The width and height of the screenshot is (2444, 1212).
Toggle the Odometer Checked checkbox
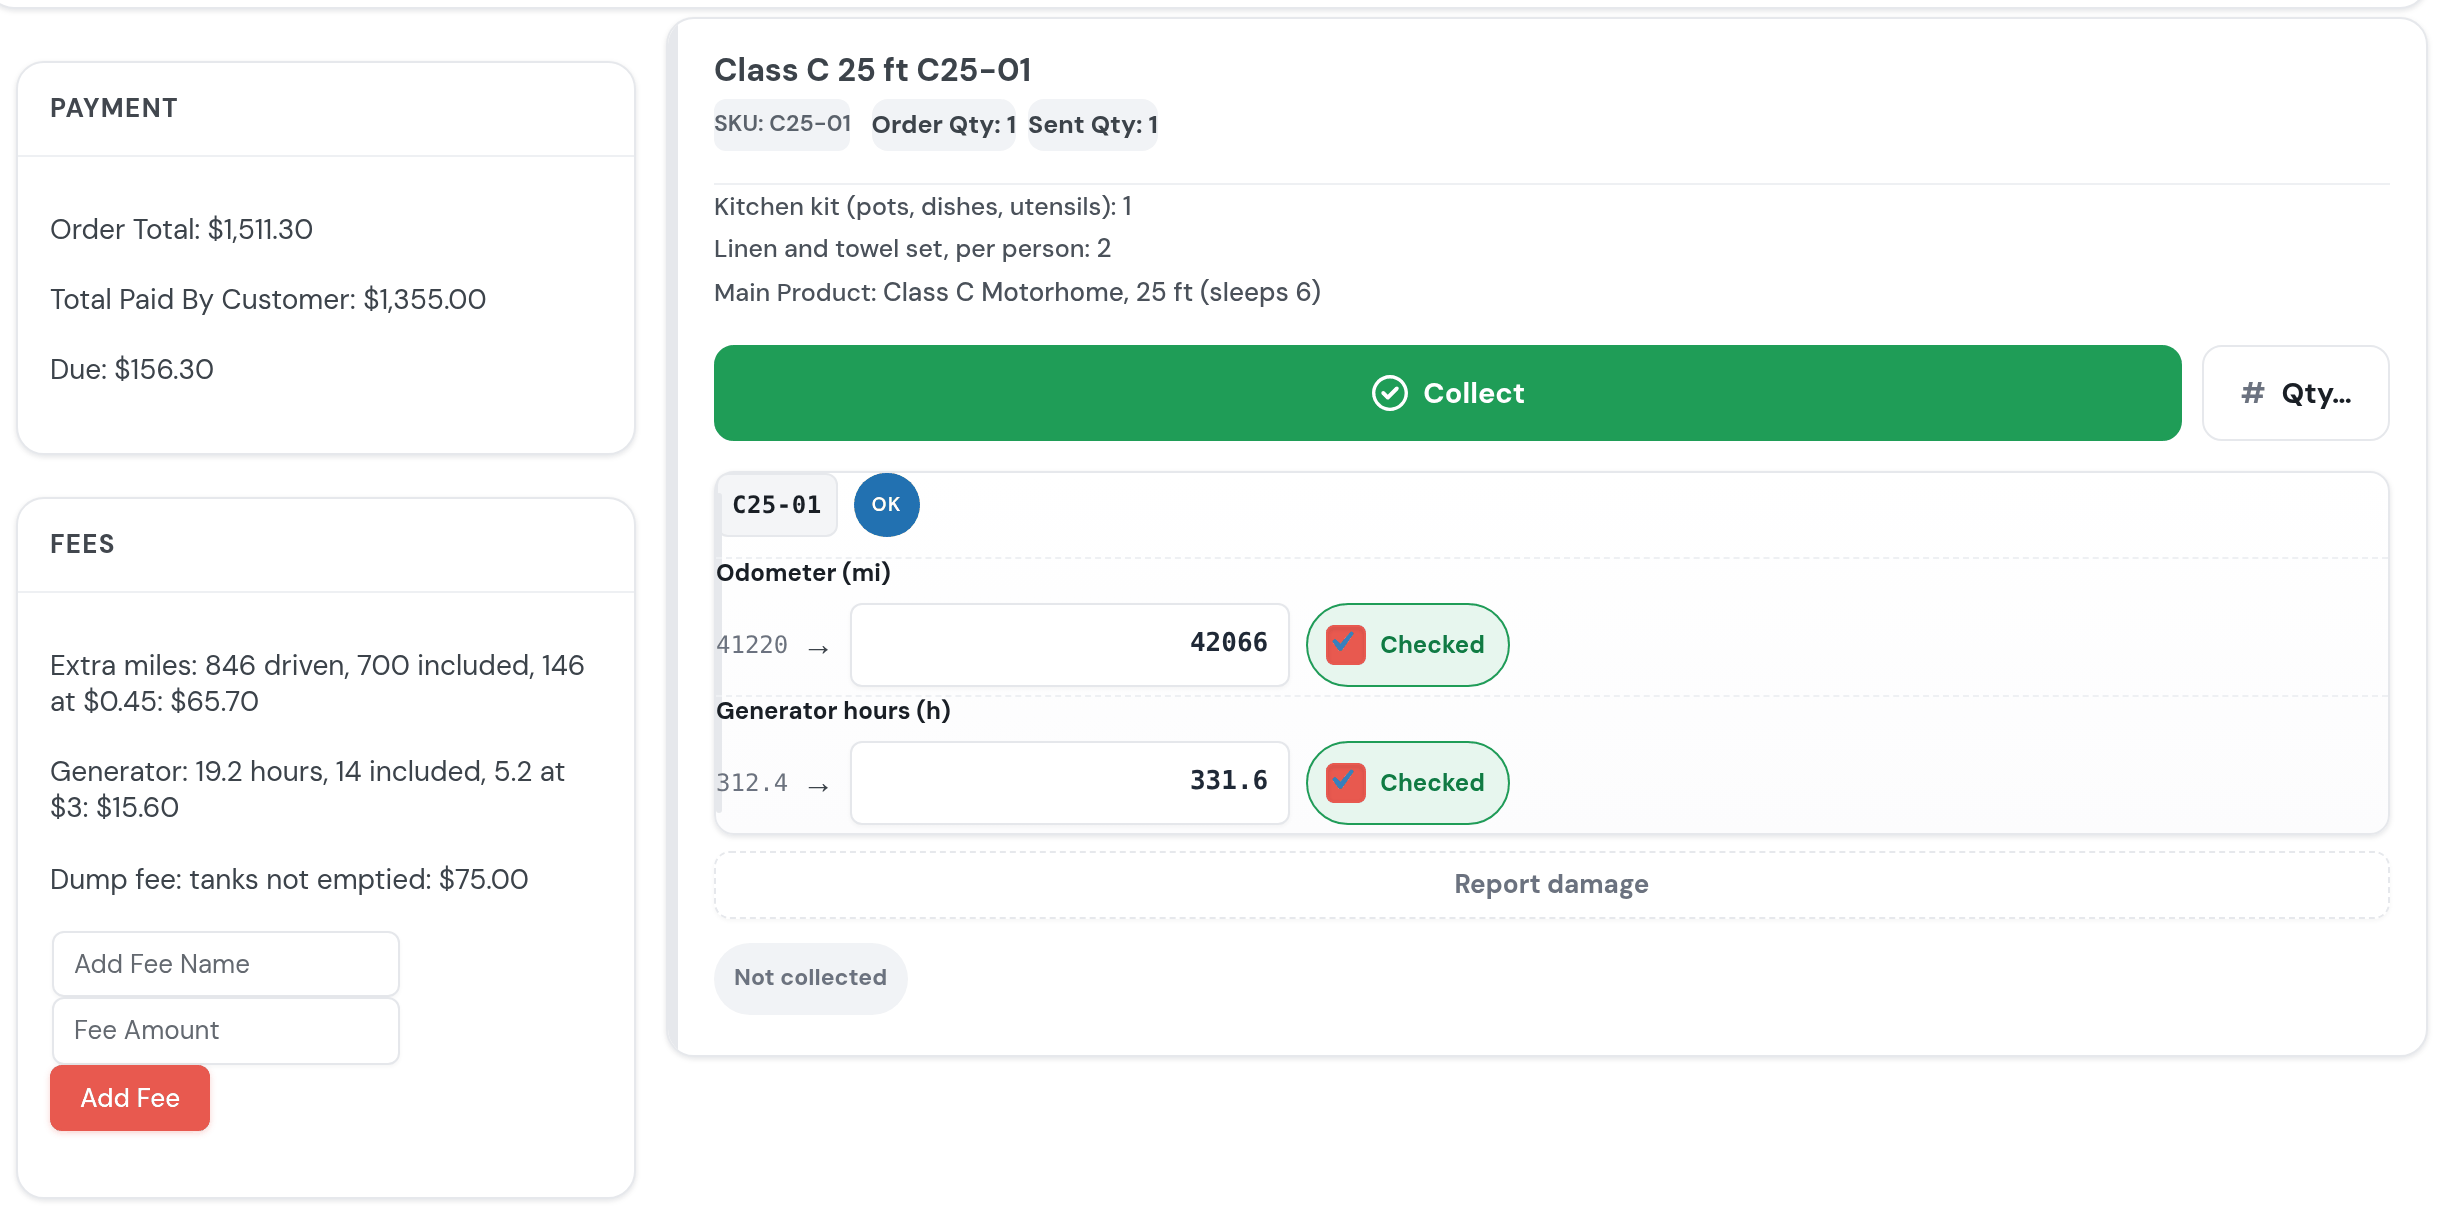tap(1346, 645)
